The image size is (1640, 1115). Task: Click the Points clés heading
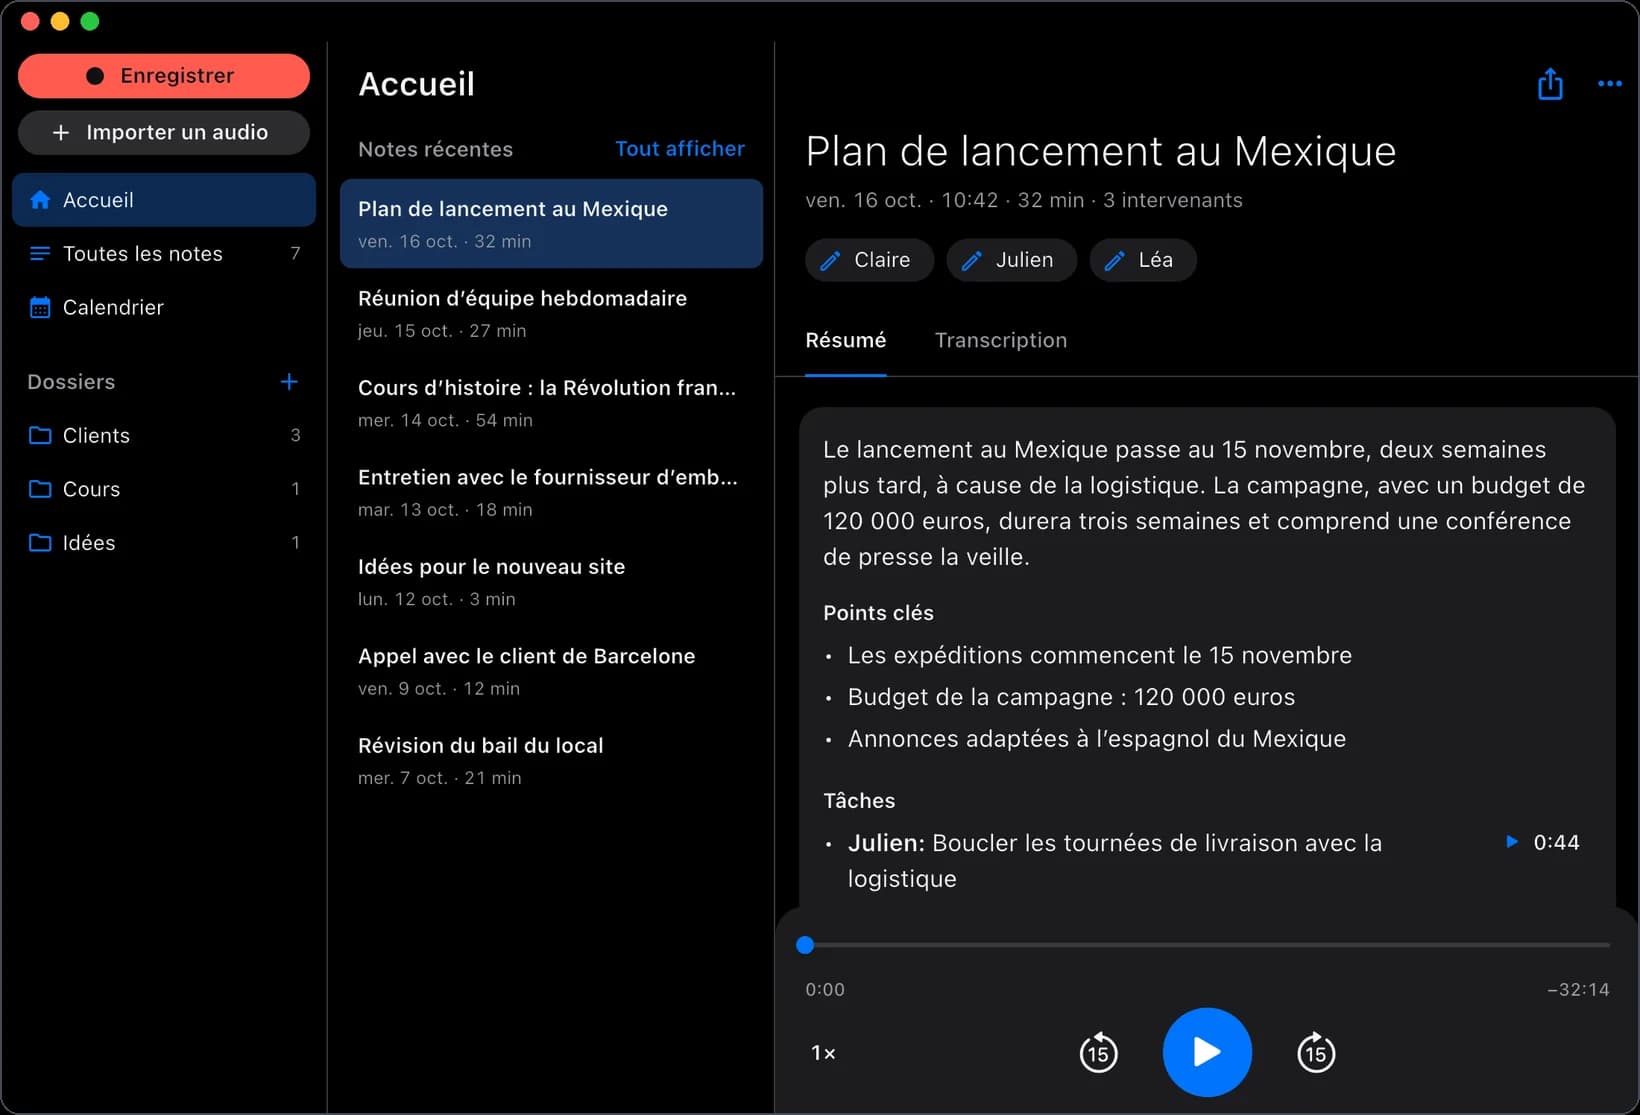[x=878, y=613]
